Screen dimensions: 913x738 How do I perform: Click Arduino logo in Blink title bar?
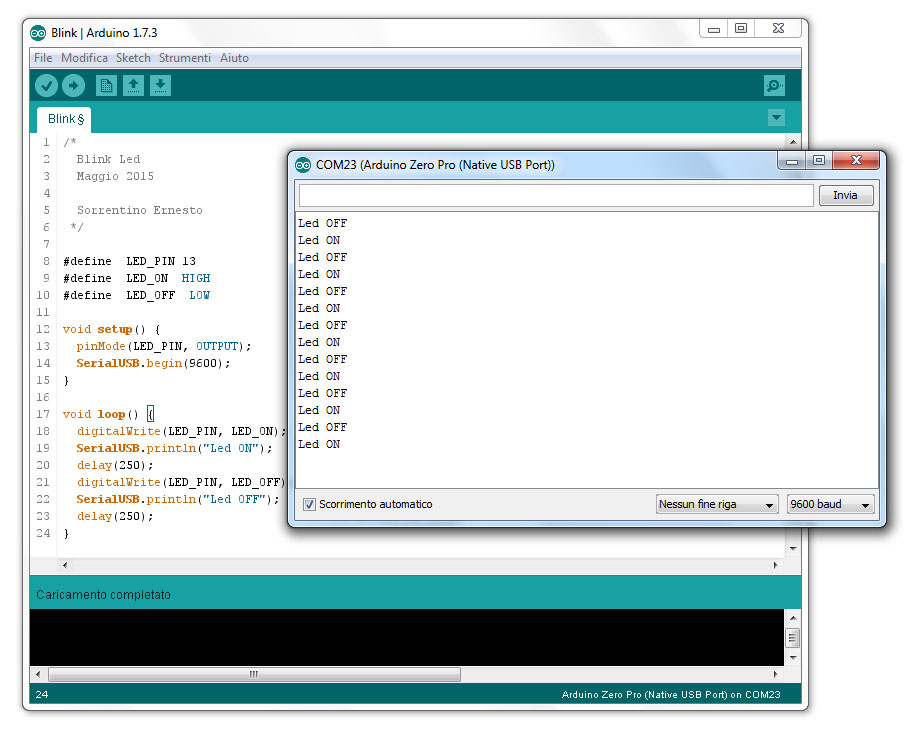38,33
